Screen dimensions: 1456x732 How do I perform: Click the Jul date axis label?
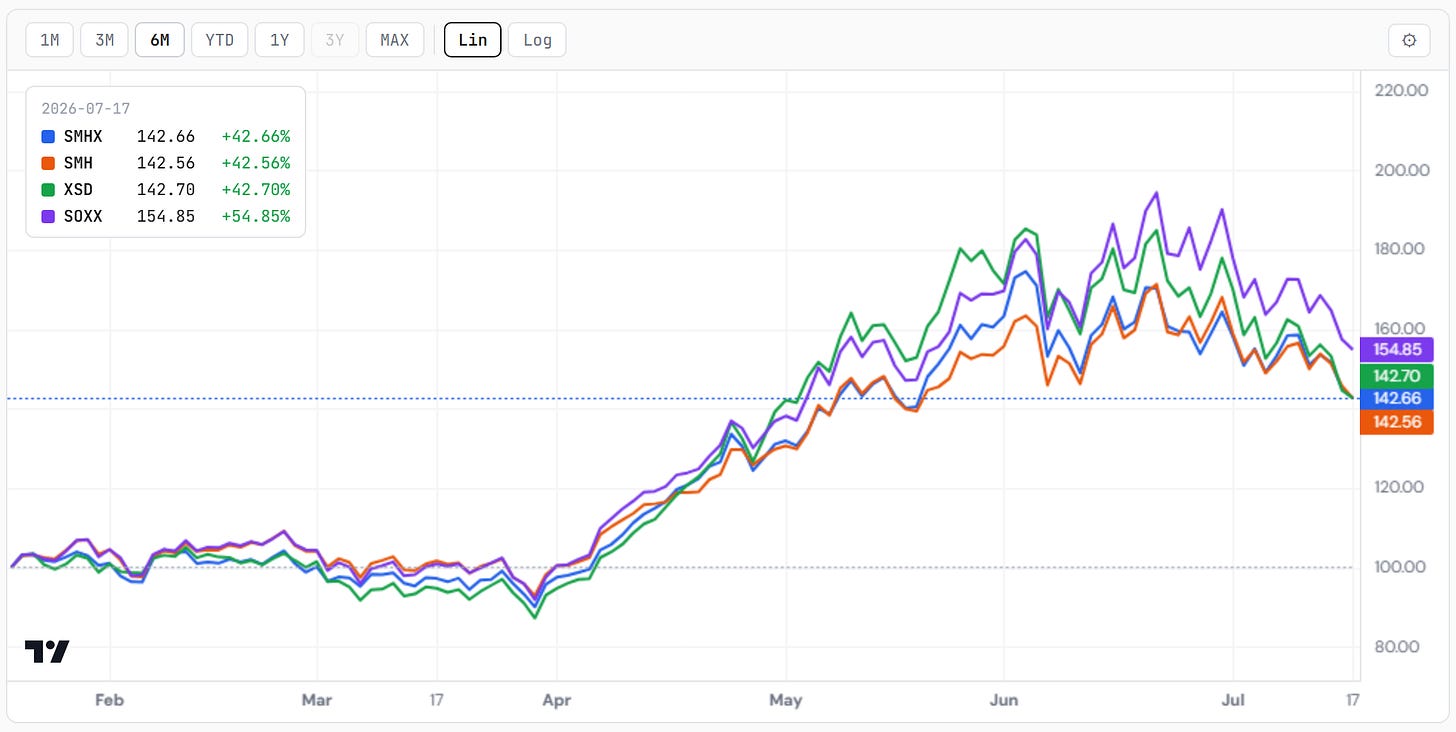[x=1234, y=701]
